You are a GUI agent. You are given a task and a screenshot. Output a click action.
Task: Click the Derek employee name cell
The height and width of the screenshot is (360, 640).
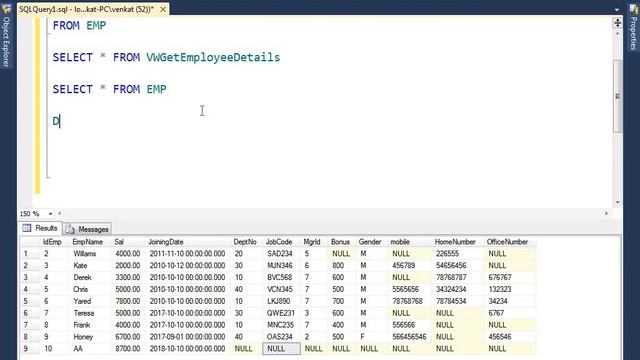[91, 278]
